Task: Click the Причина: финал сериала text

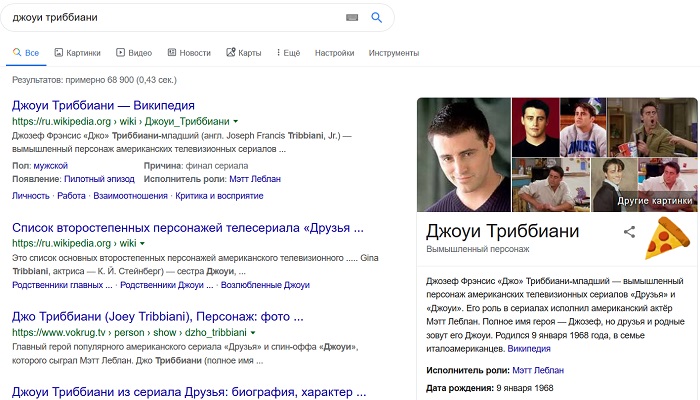Action: (196, 166)
